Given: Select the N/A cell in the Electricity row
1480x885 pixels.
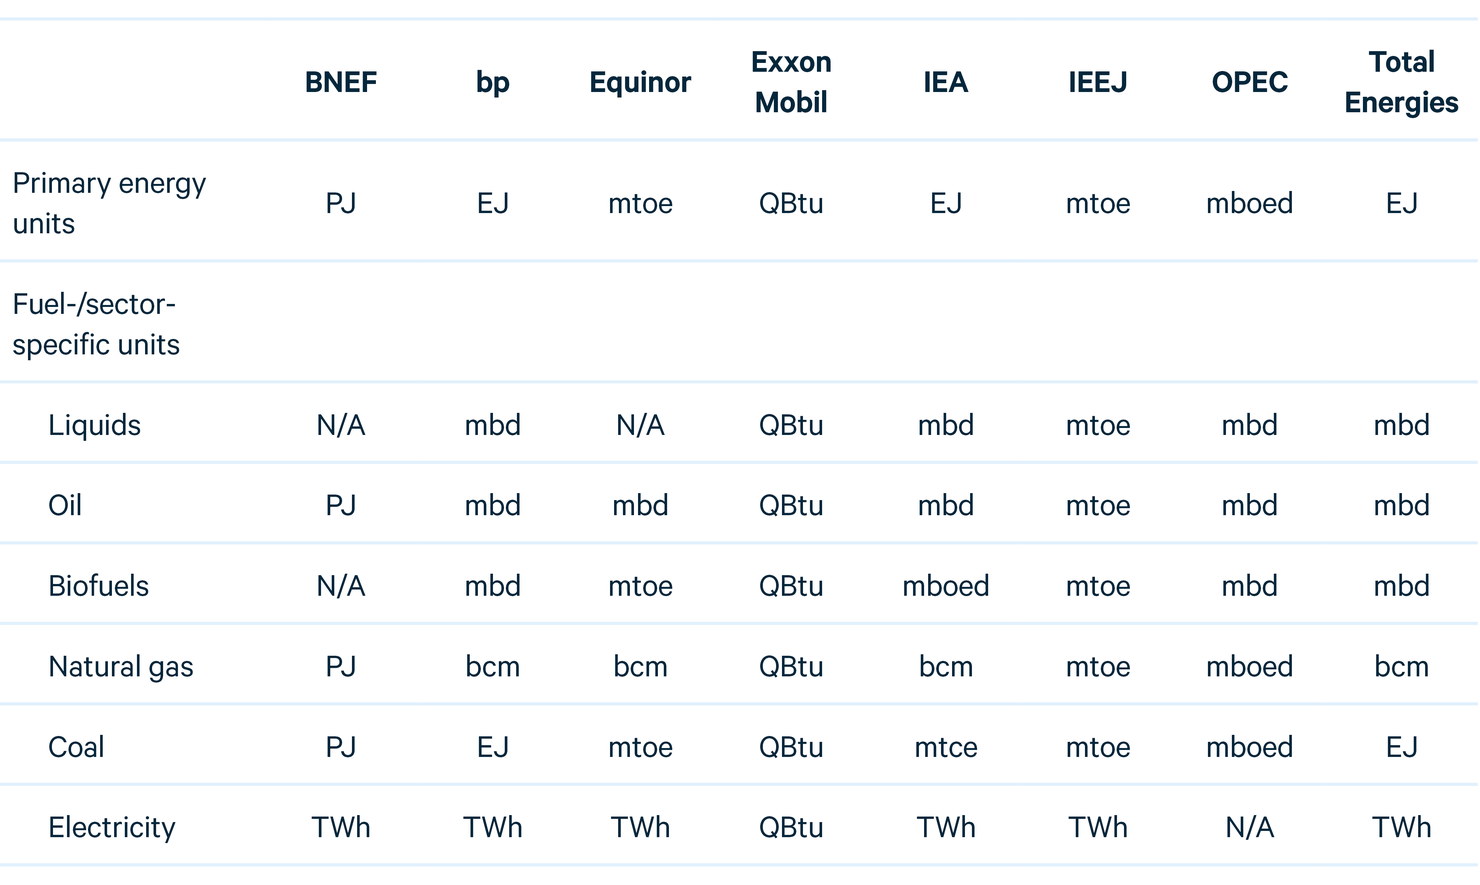Looking at the screenshot, I should pyautogui.click(x=1249, y=828).
